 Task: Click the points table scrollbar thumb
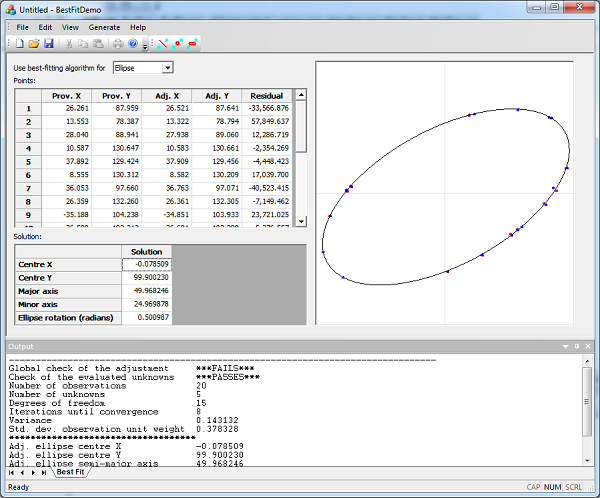[x=301, y=126]
